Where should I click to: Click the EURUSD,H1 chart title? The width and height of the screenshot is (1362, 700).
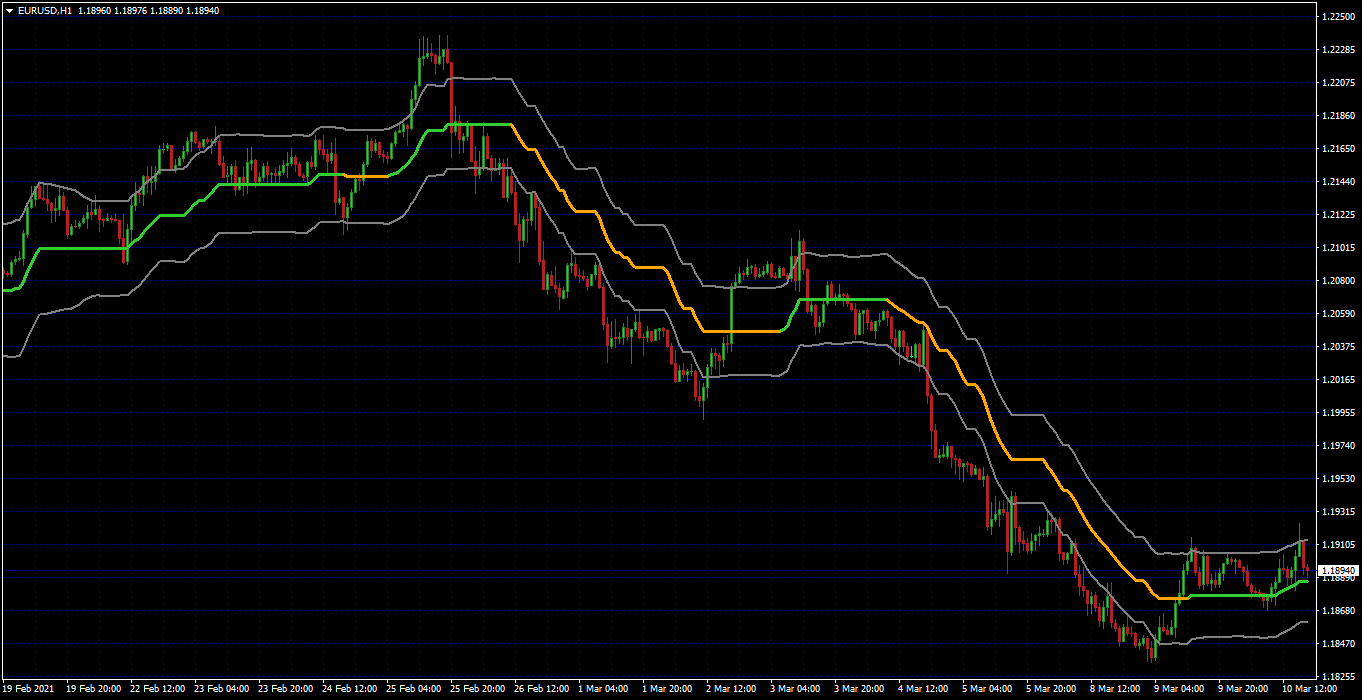point(45,10)
